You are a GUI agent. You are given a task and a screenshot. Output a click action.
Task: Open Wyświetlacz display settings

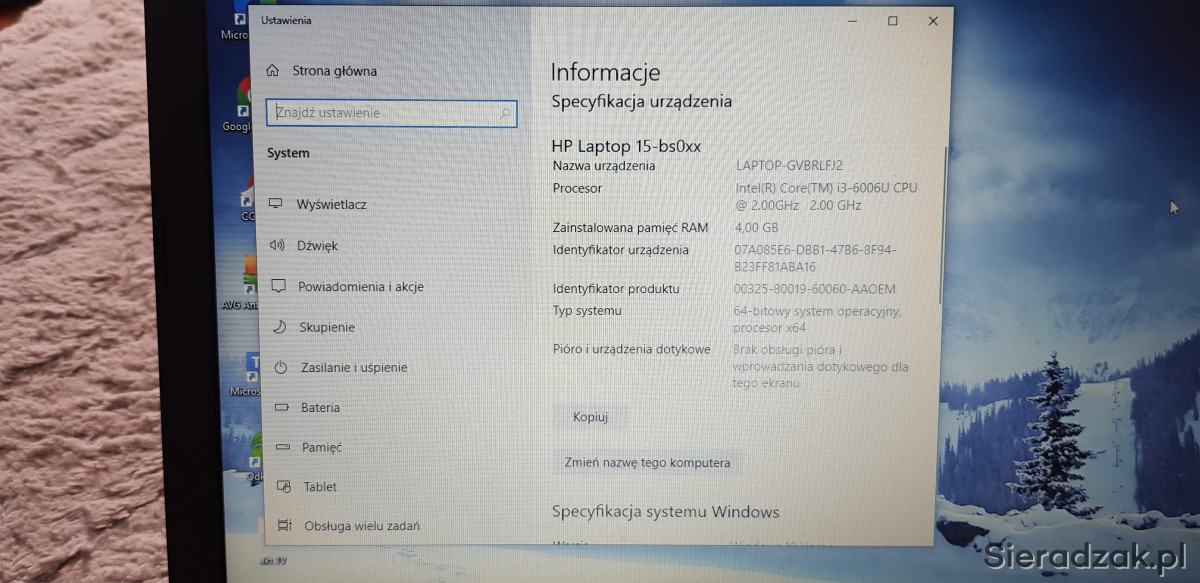click(x=331, y=204)
